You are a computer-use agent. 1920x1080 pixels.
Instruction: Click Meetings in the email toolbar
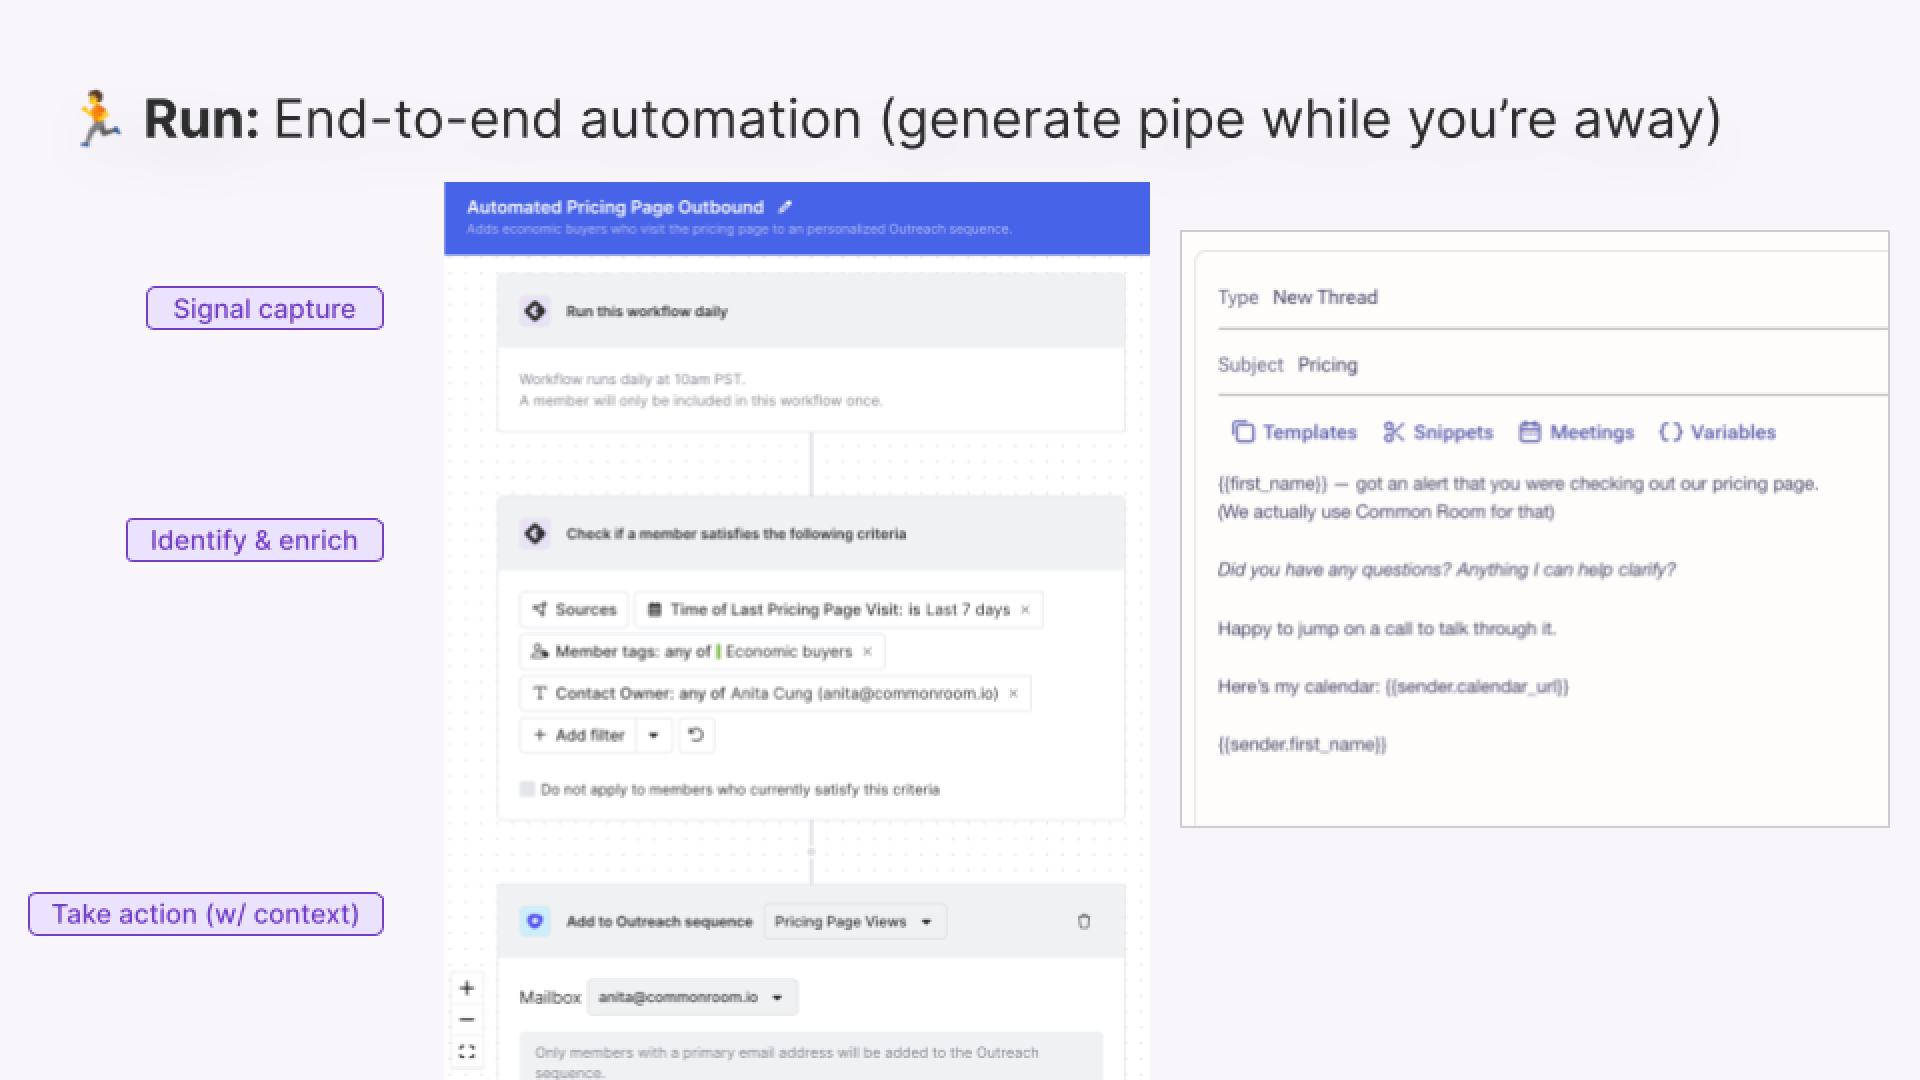pyautogui.click(x=1576, y=432)
